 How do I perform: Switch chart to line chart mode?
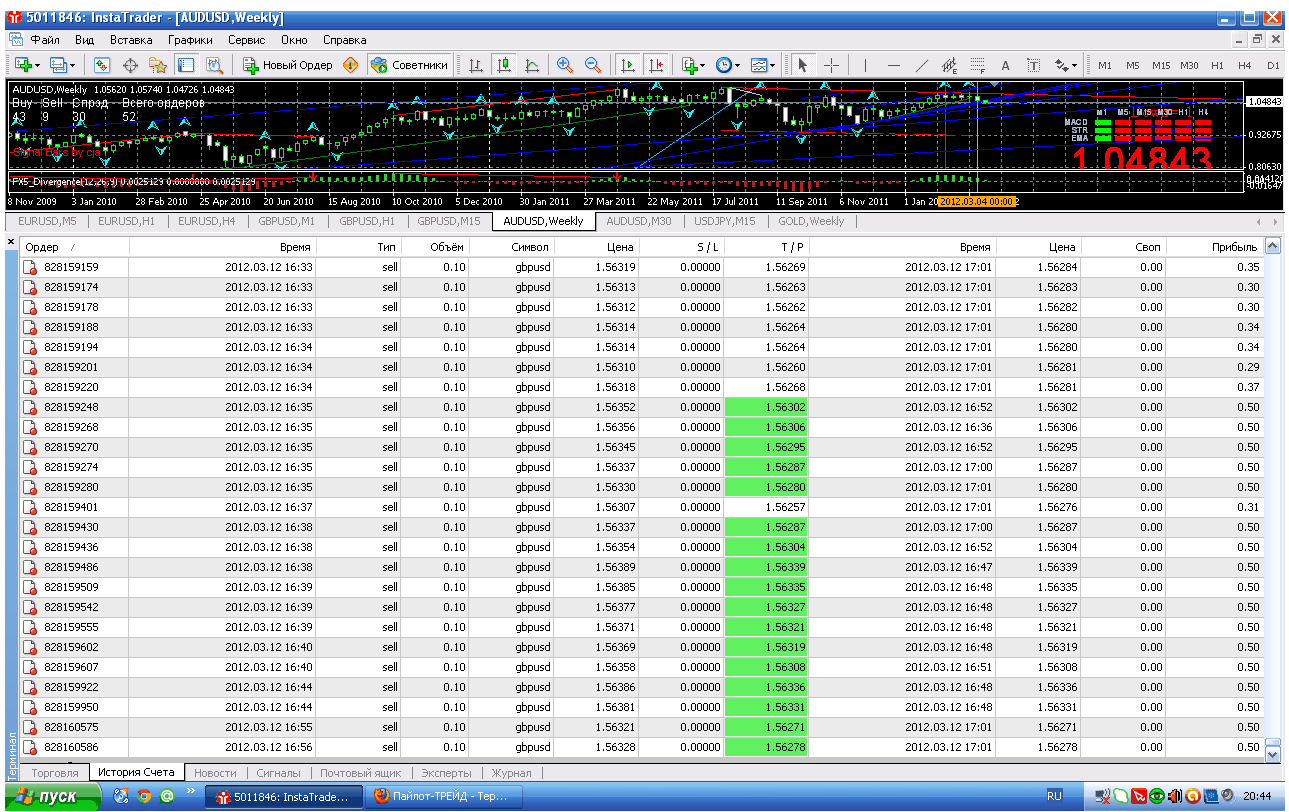[x=532, y=65]
